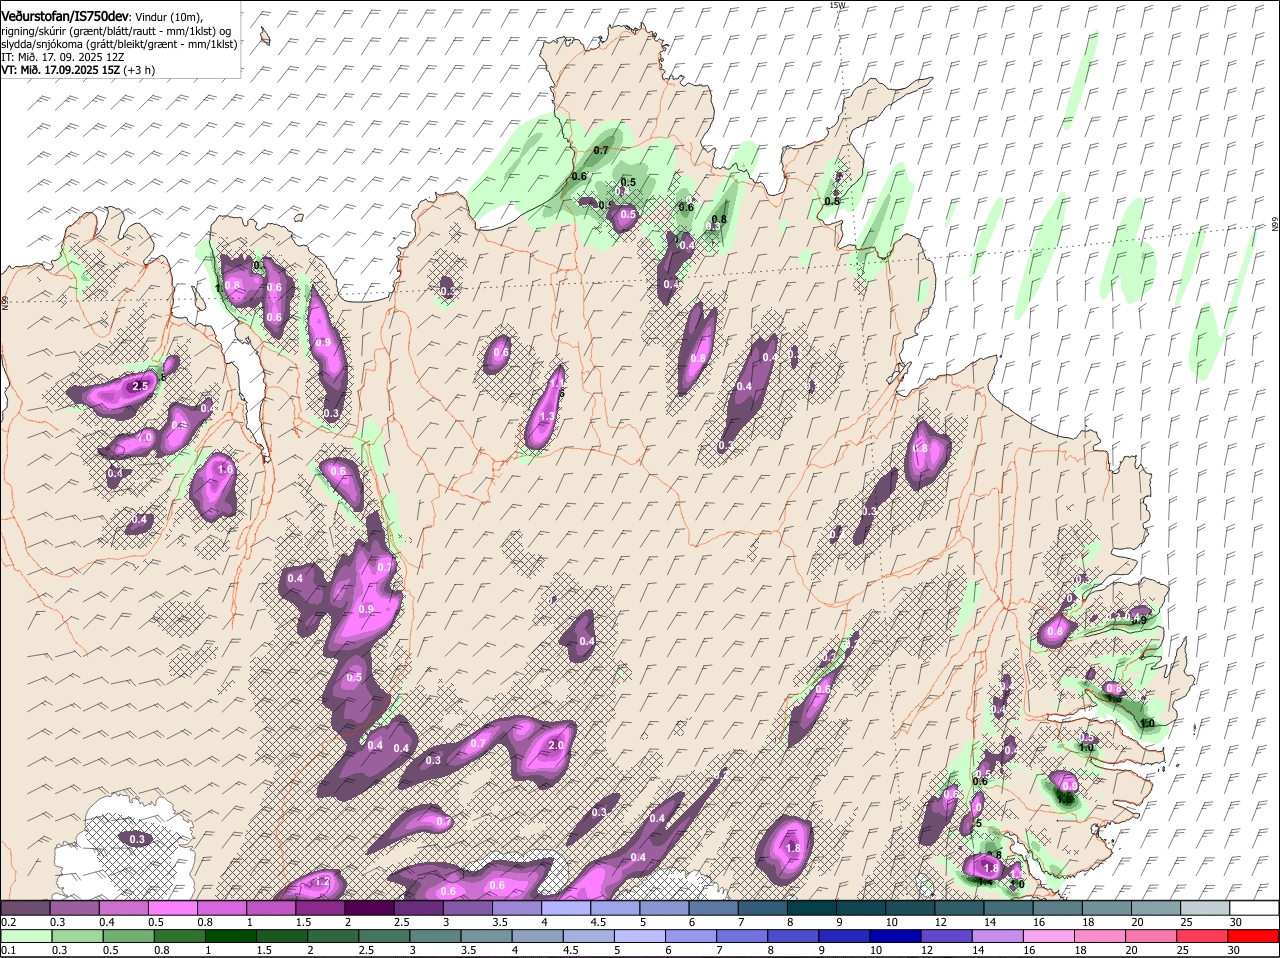Click the 2.0 precipitation value on the map
Image resolution: width=1280 pixels, height=958 pixels.
tap(557, 745)
